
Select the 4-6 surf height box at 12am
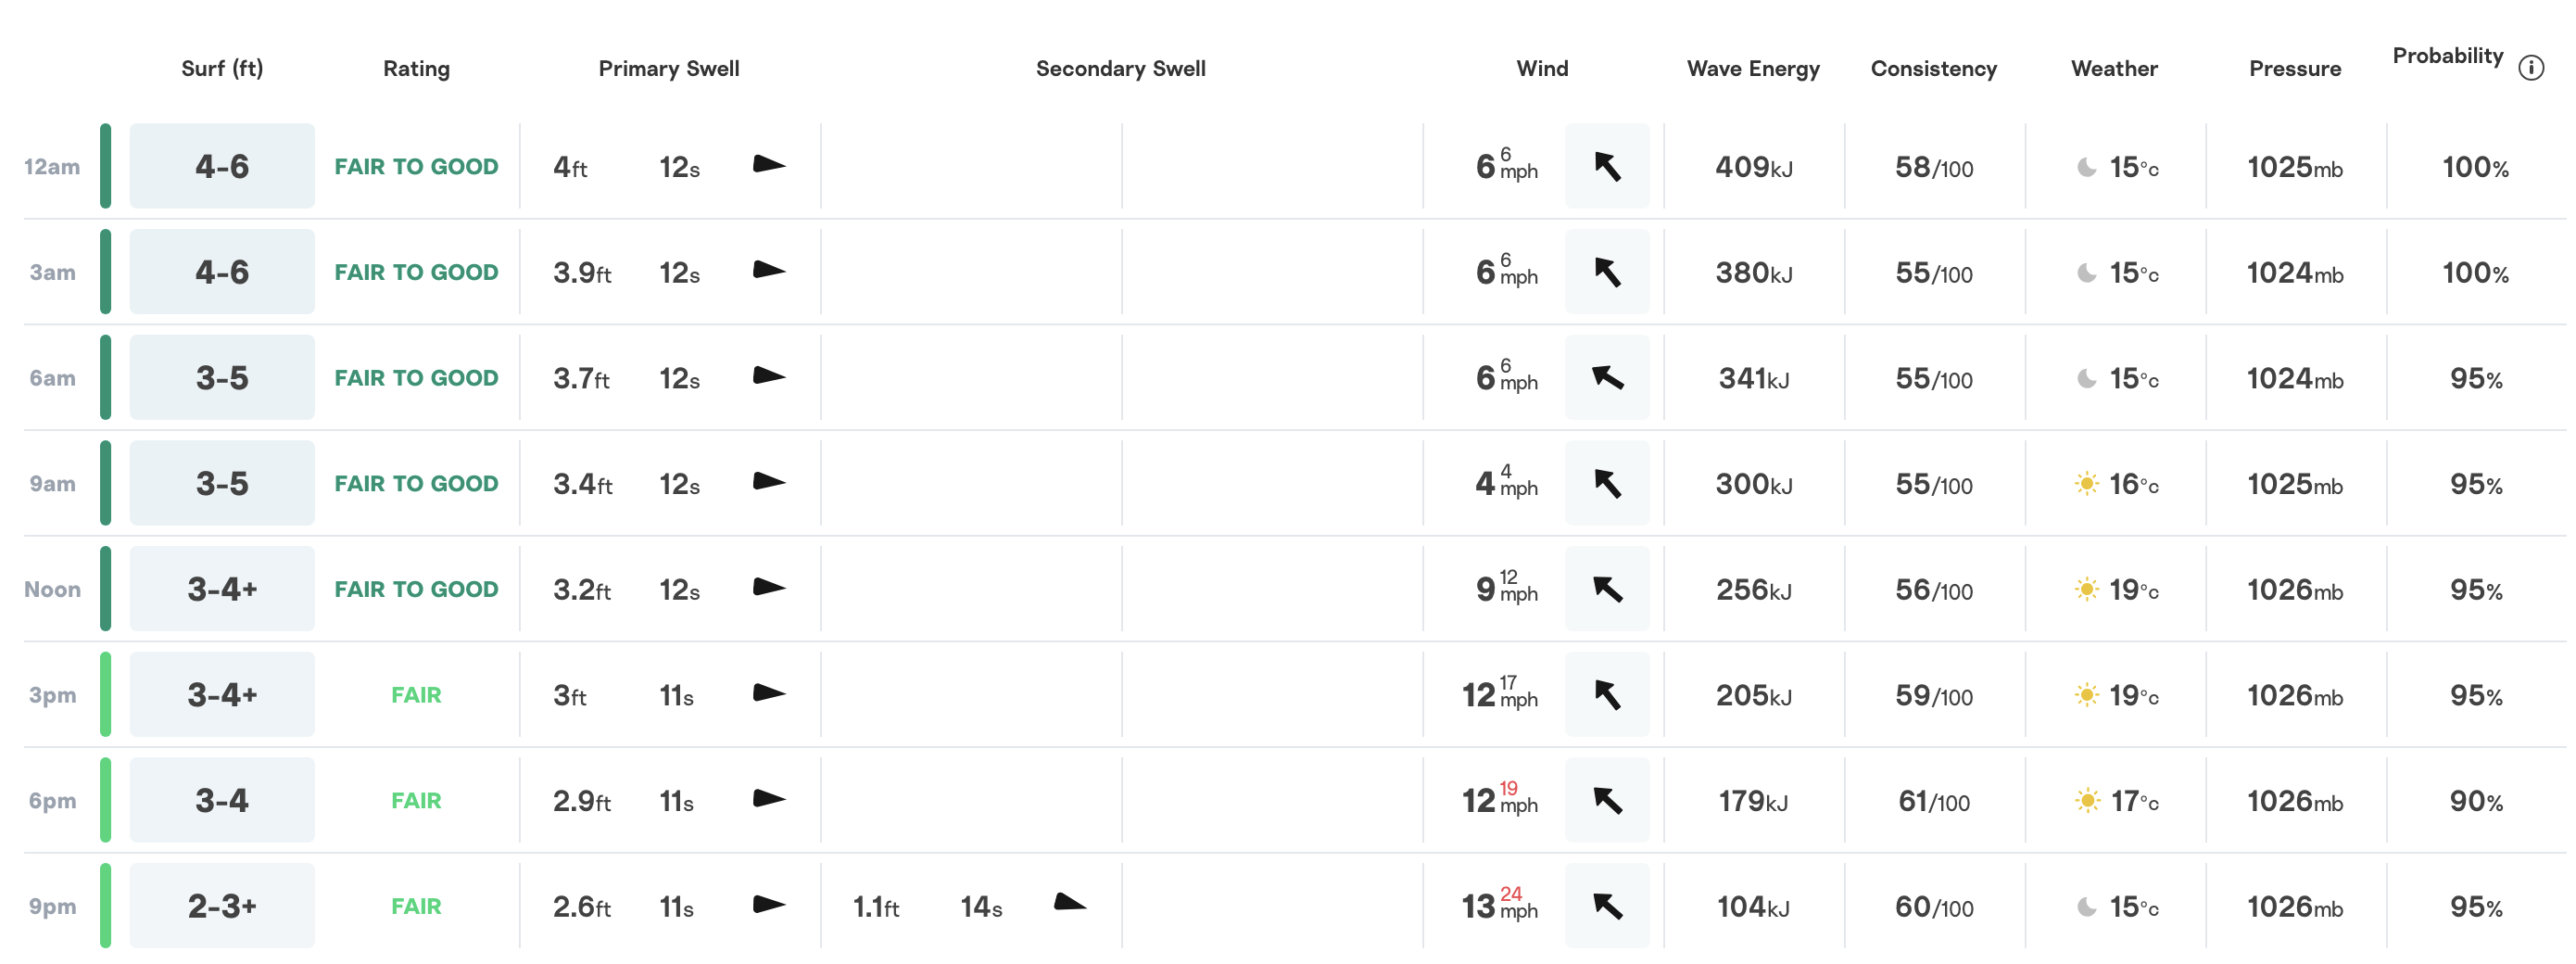222,165
